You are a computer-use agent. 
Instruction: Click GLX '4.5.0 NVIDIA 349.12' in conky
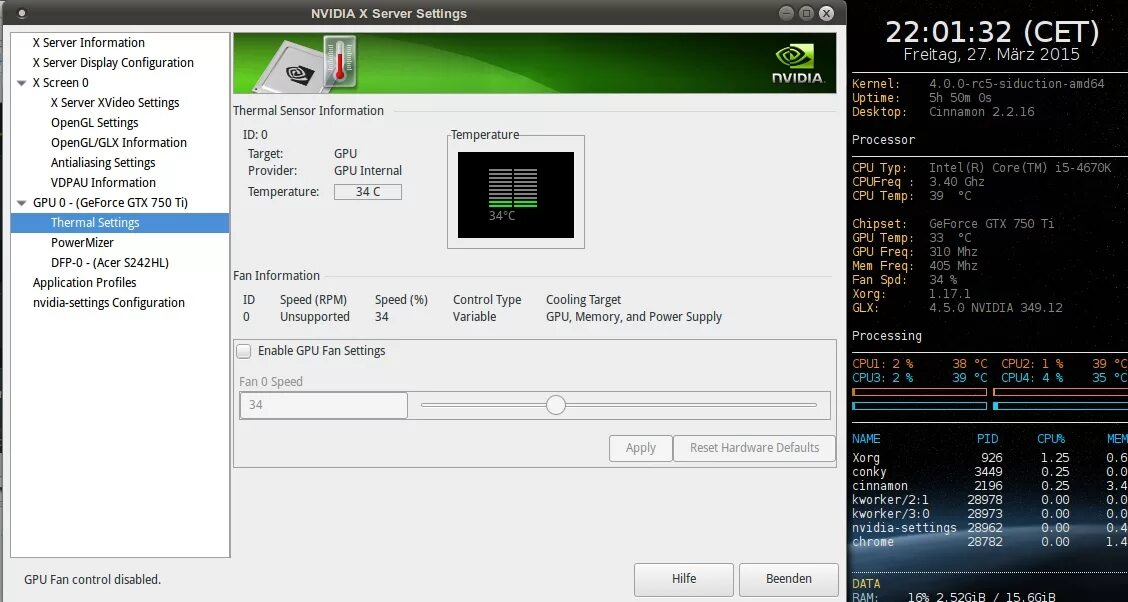[x=996, y=309]
